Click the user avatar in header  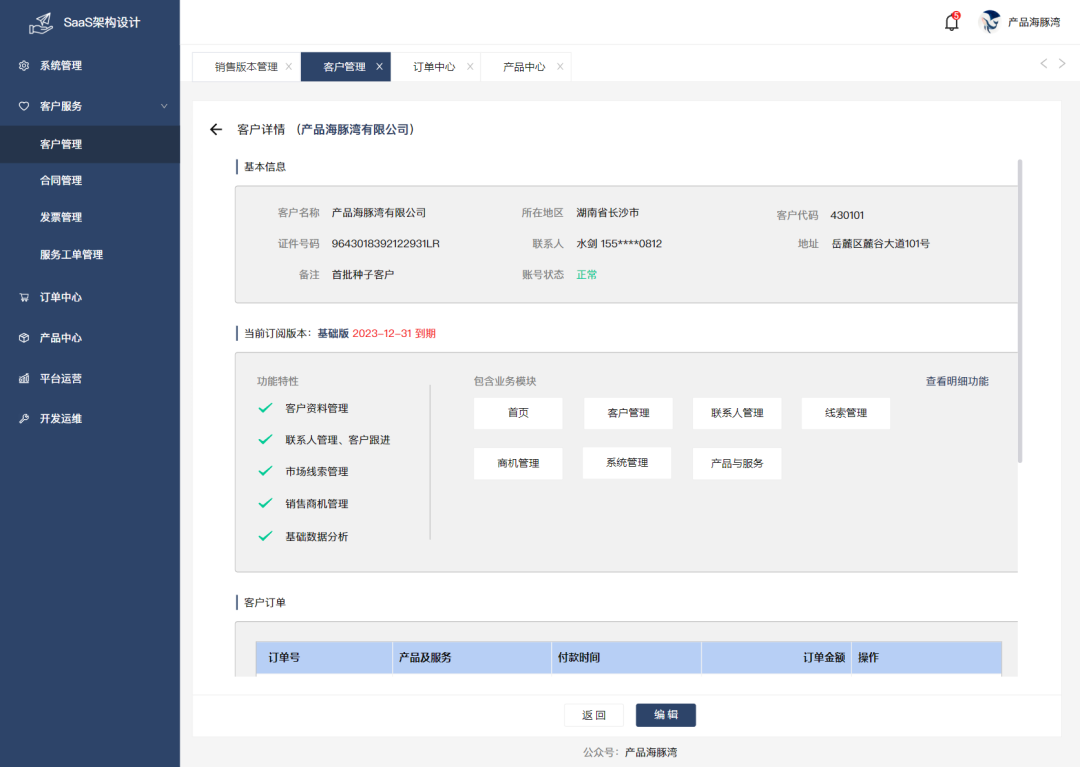pos(990,22)
